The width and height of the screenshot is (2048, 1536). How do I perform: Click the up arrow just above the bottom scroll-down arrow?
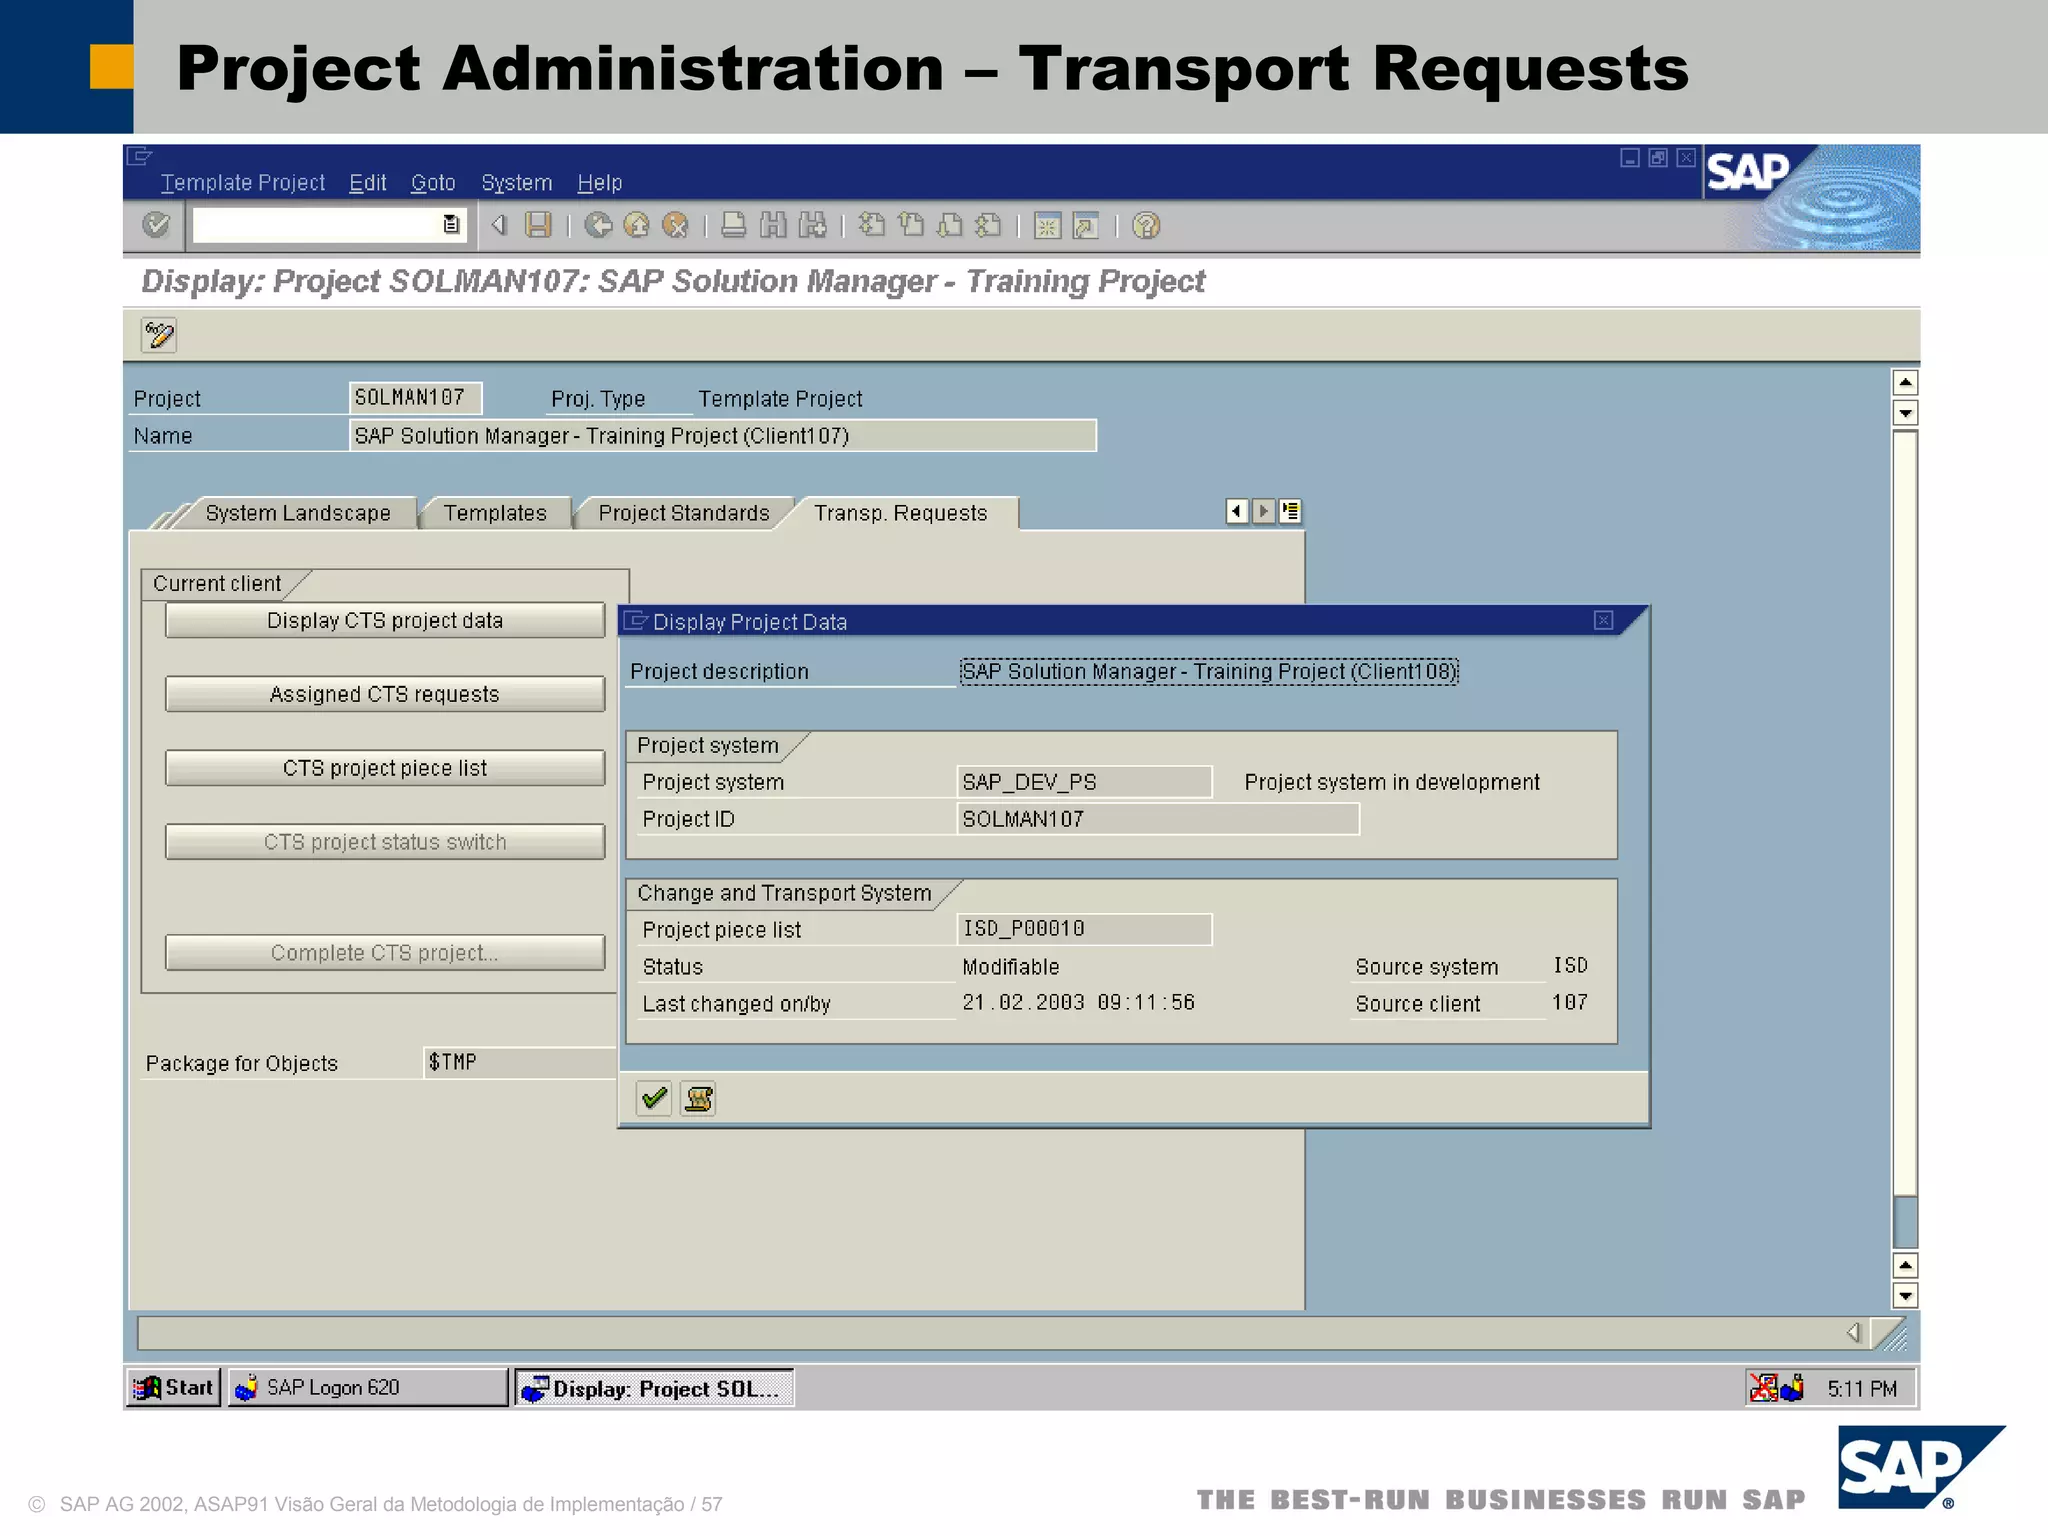point(1905,1266)
